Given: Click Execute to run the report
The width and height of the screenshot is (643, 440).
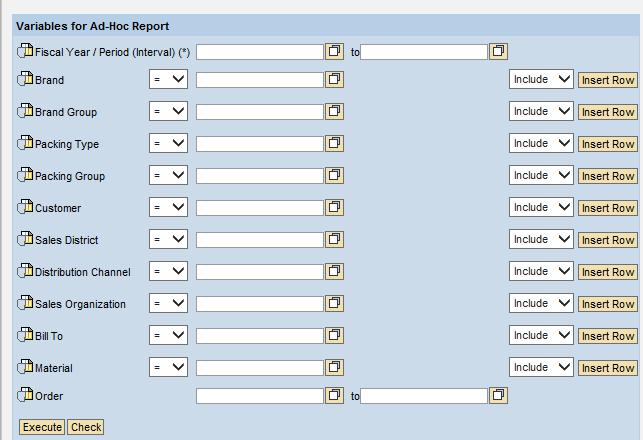Looking at the screenshot, I should click(x=42, y=427).
